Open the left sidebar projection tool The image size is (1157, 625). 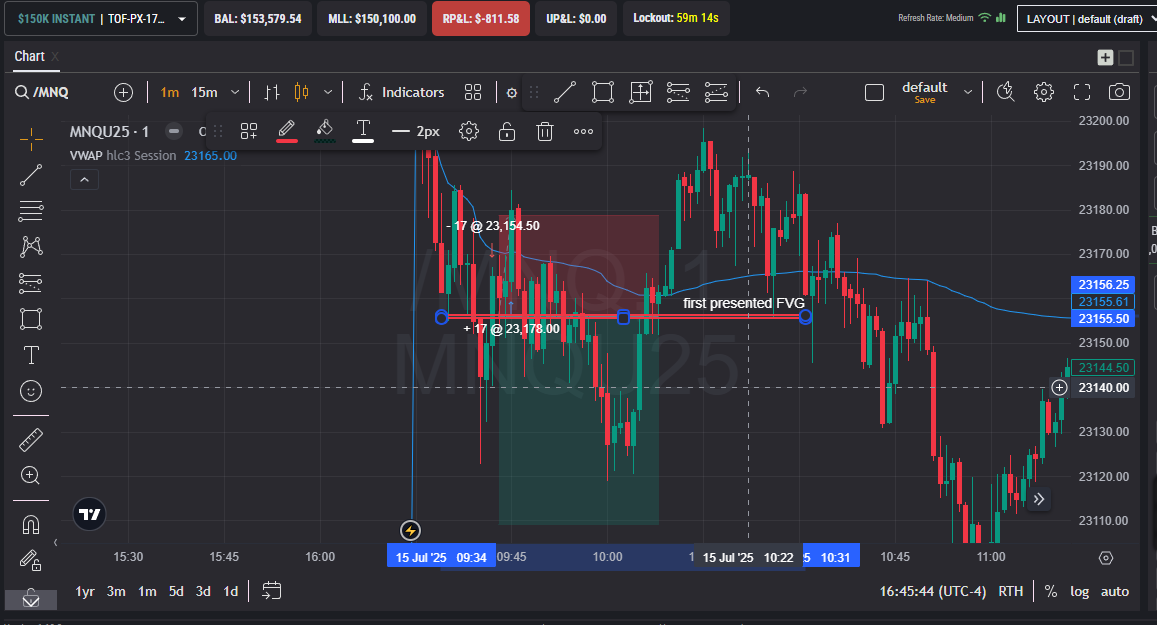(31, 283)
